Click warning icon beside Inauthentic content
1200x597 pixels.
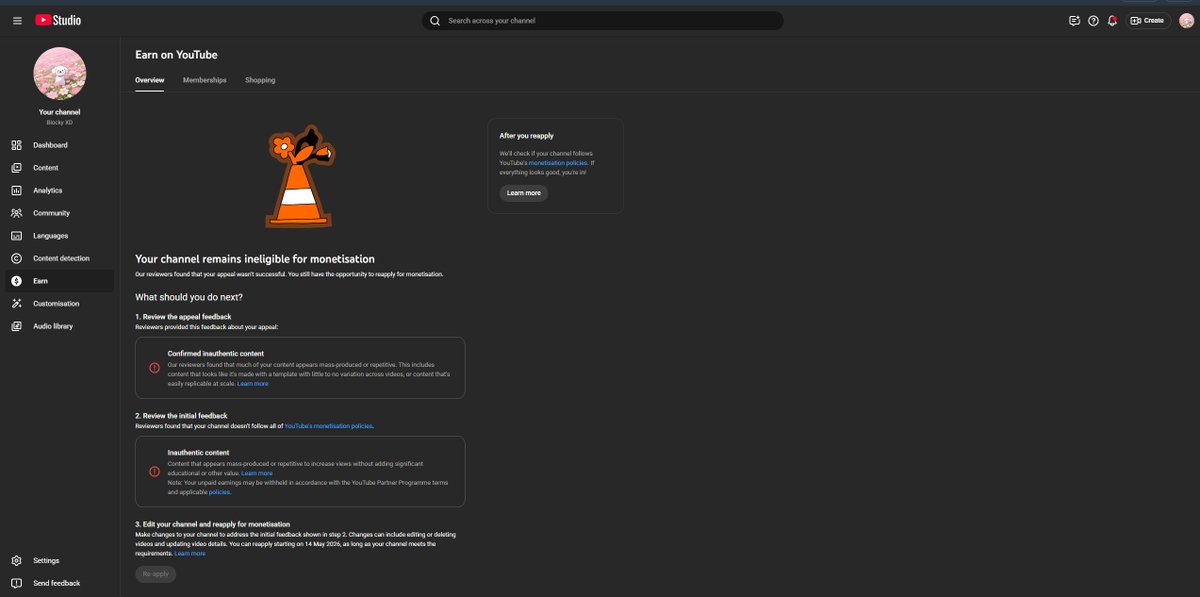tap(154, 471)
